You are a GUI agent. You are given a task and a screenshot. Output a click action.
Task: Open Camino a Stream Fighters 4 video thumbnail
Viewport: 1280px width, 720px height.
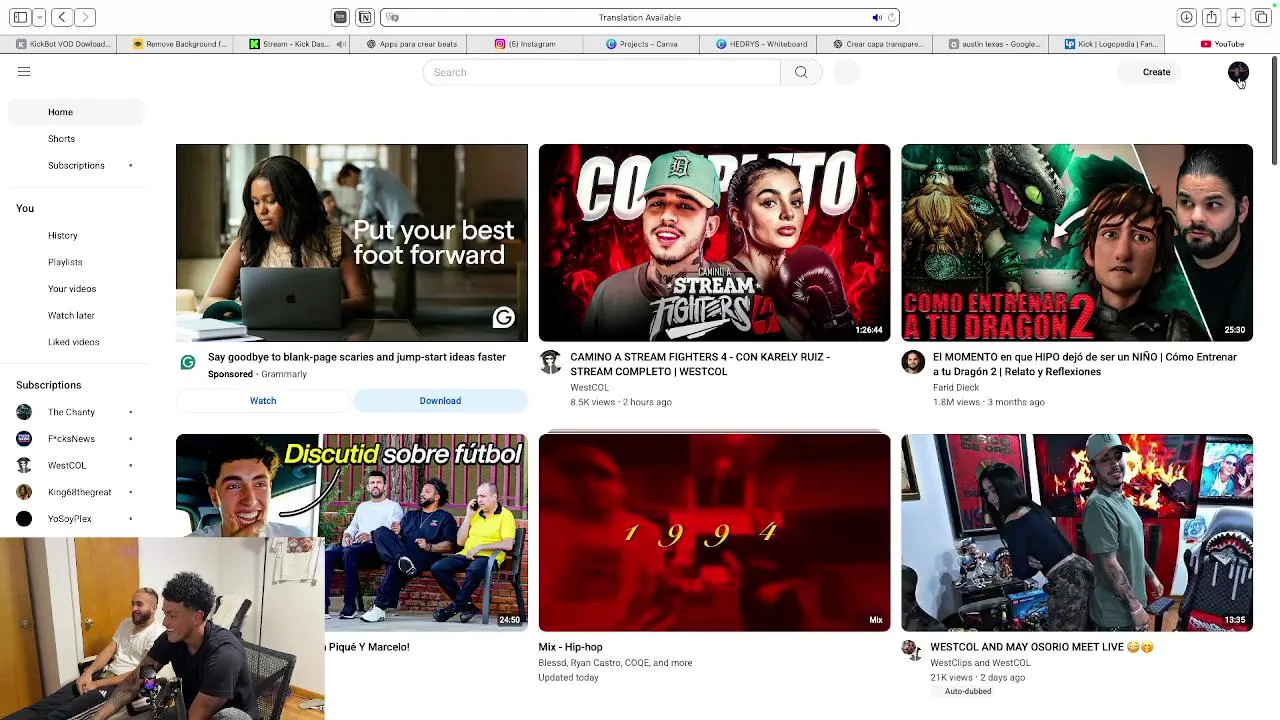click(714, 243)
